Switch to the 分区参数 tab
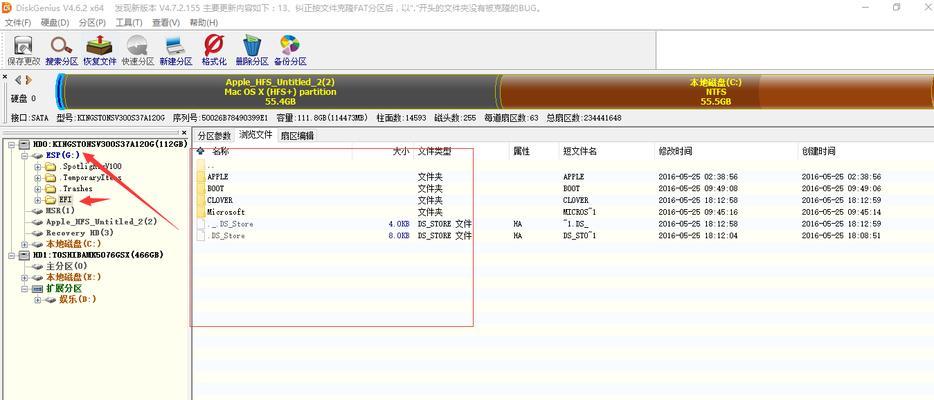 click(x=214, y=136)
